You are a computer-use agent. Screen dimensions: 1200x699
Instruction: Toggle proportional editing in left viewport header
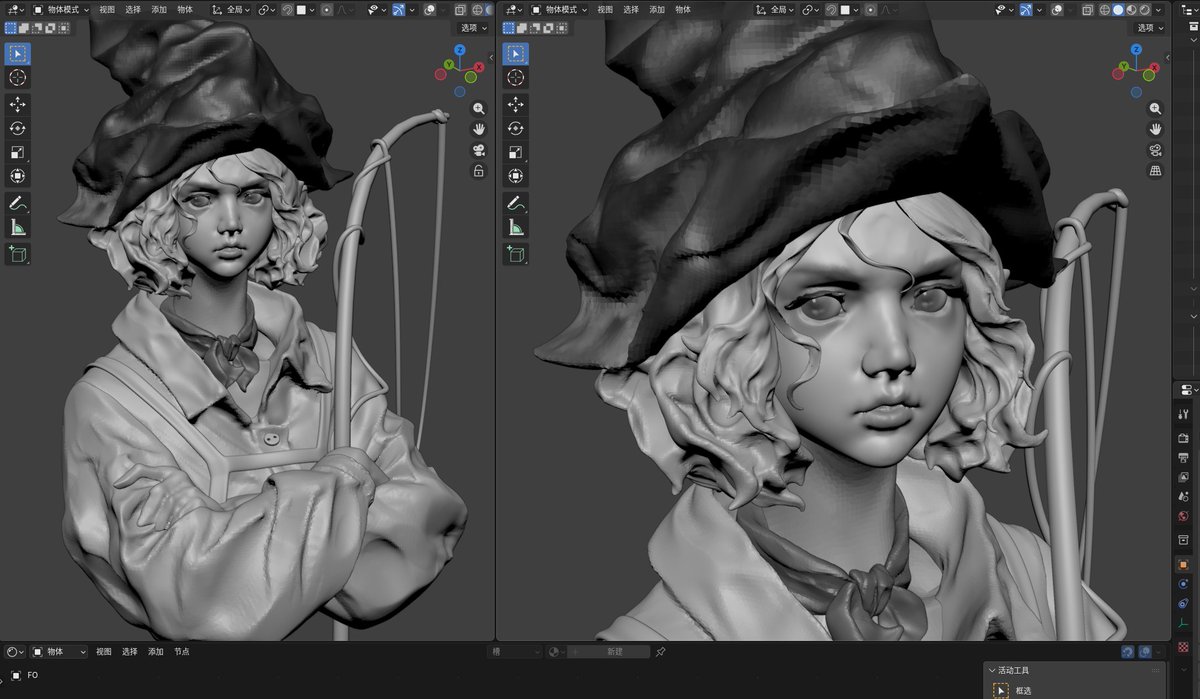coord(326,9)
